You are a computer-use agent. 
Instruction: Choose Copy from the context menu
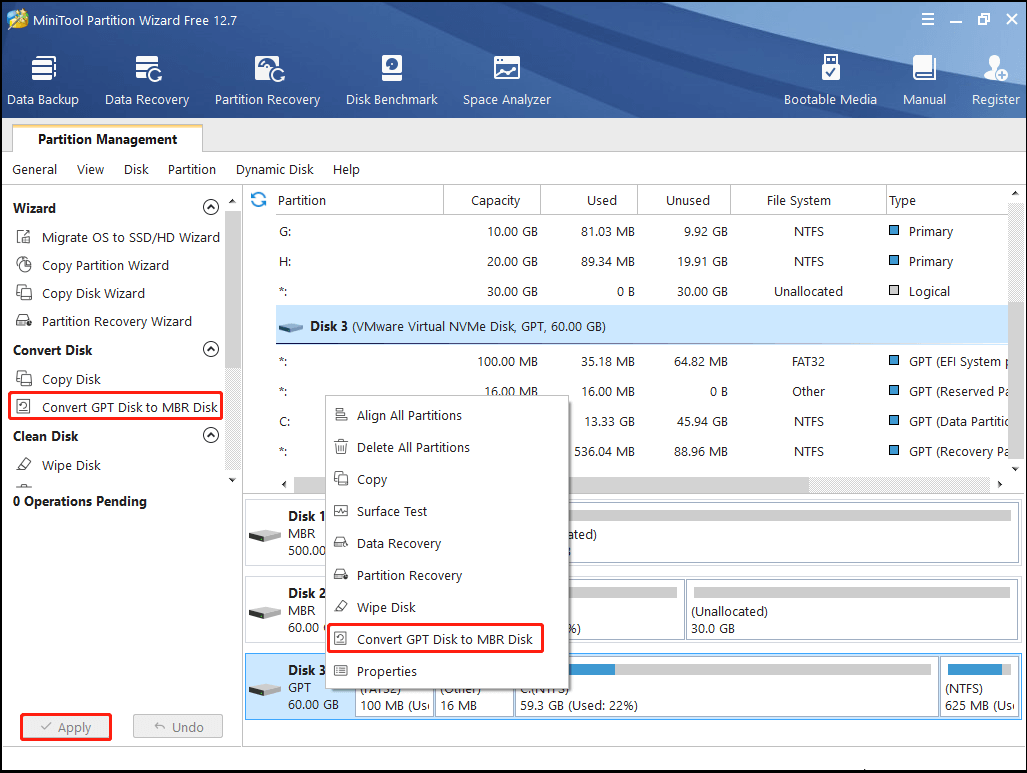(447, 480)
